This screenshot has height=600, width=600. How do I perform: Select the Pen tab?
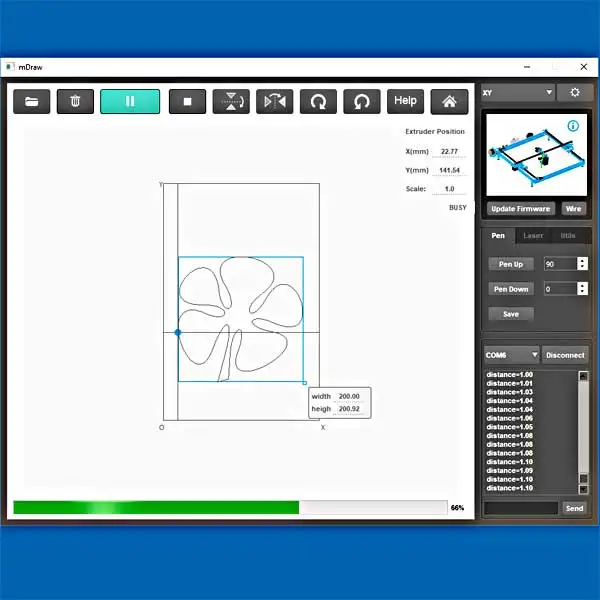pos(499,236)
